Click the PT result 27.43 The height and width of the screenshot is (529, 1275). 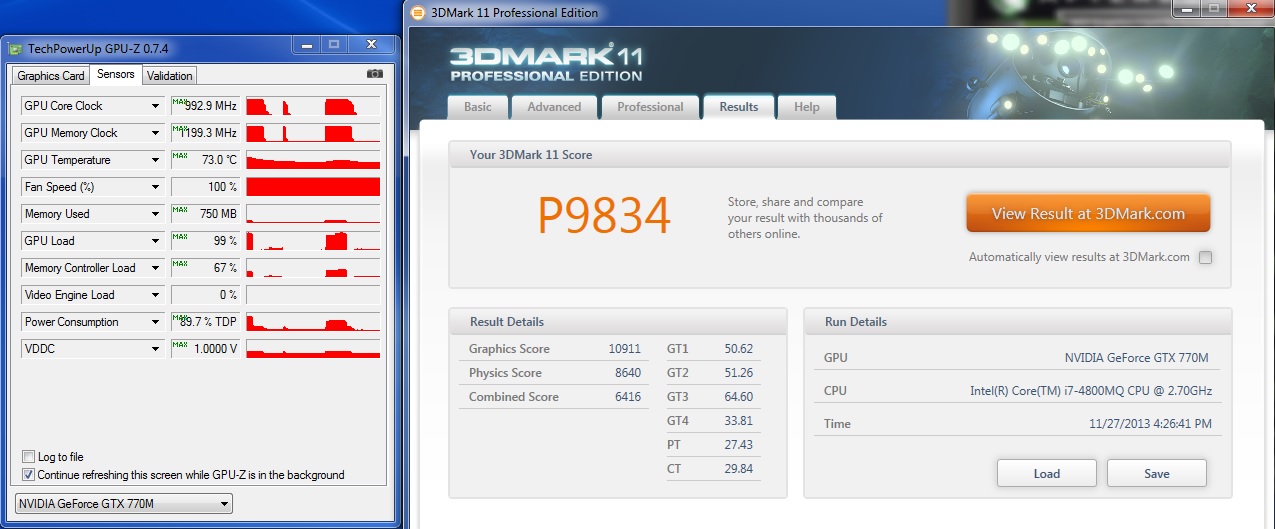738,445
